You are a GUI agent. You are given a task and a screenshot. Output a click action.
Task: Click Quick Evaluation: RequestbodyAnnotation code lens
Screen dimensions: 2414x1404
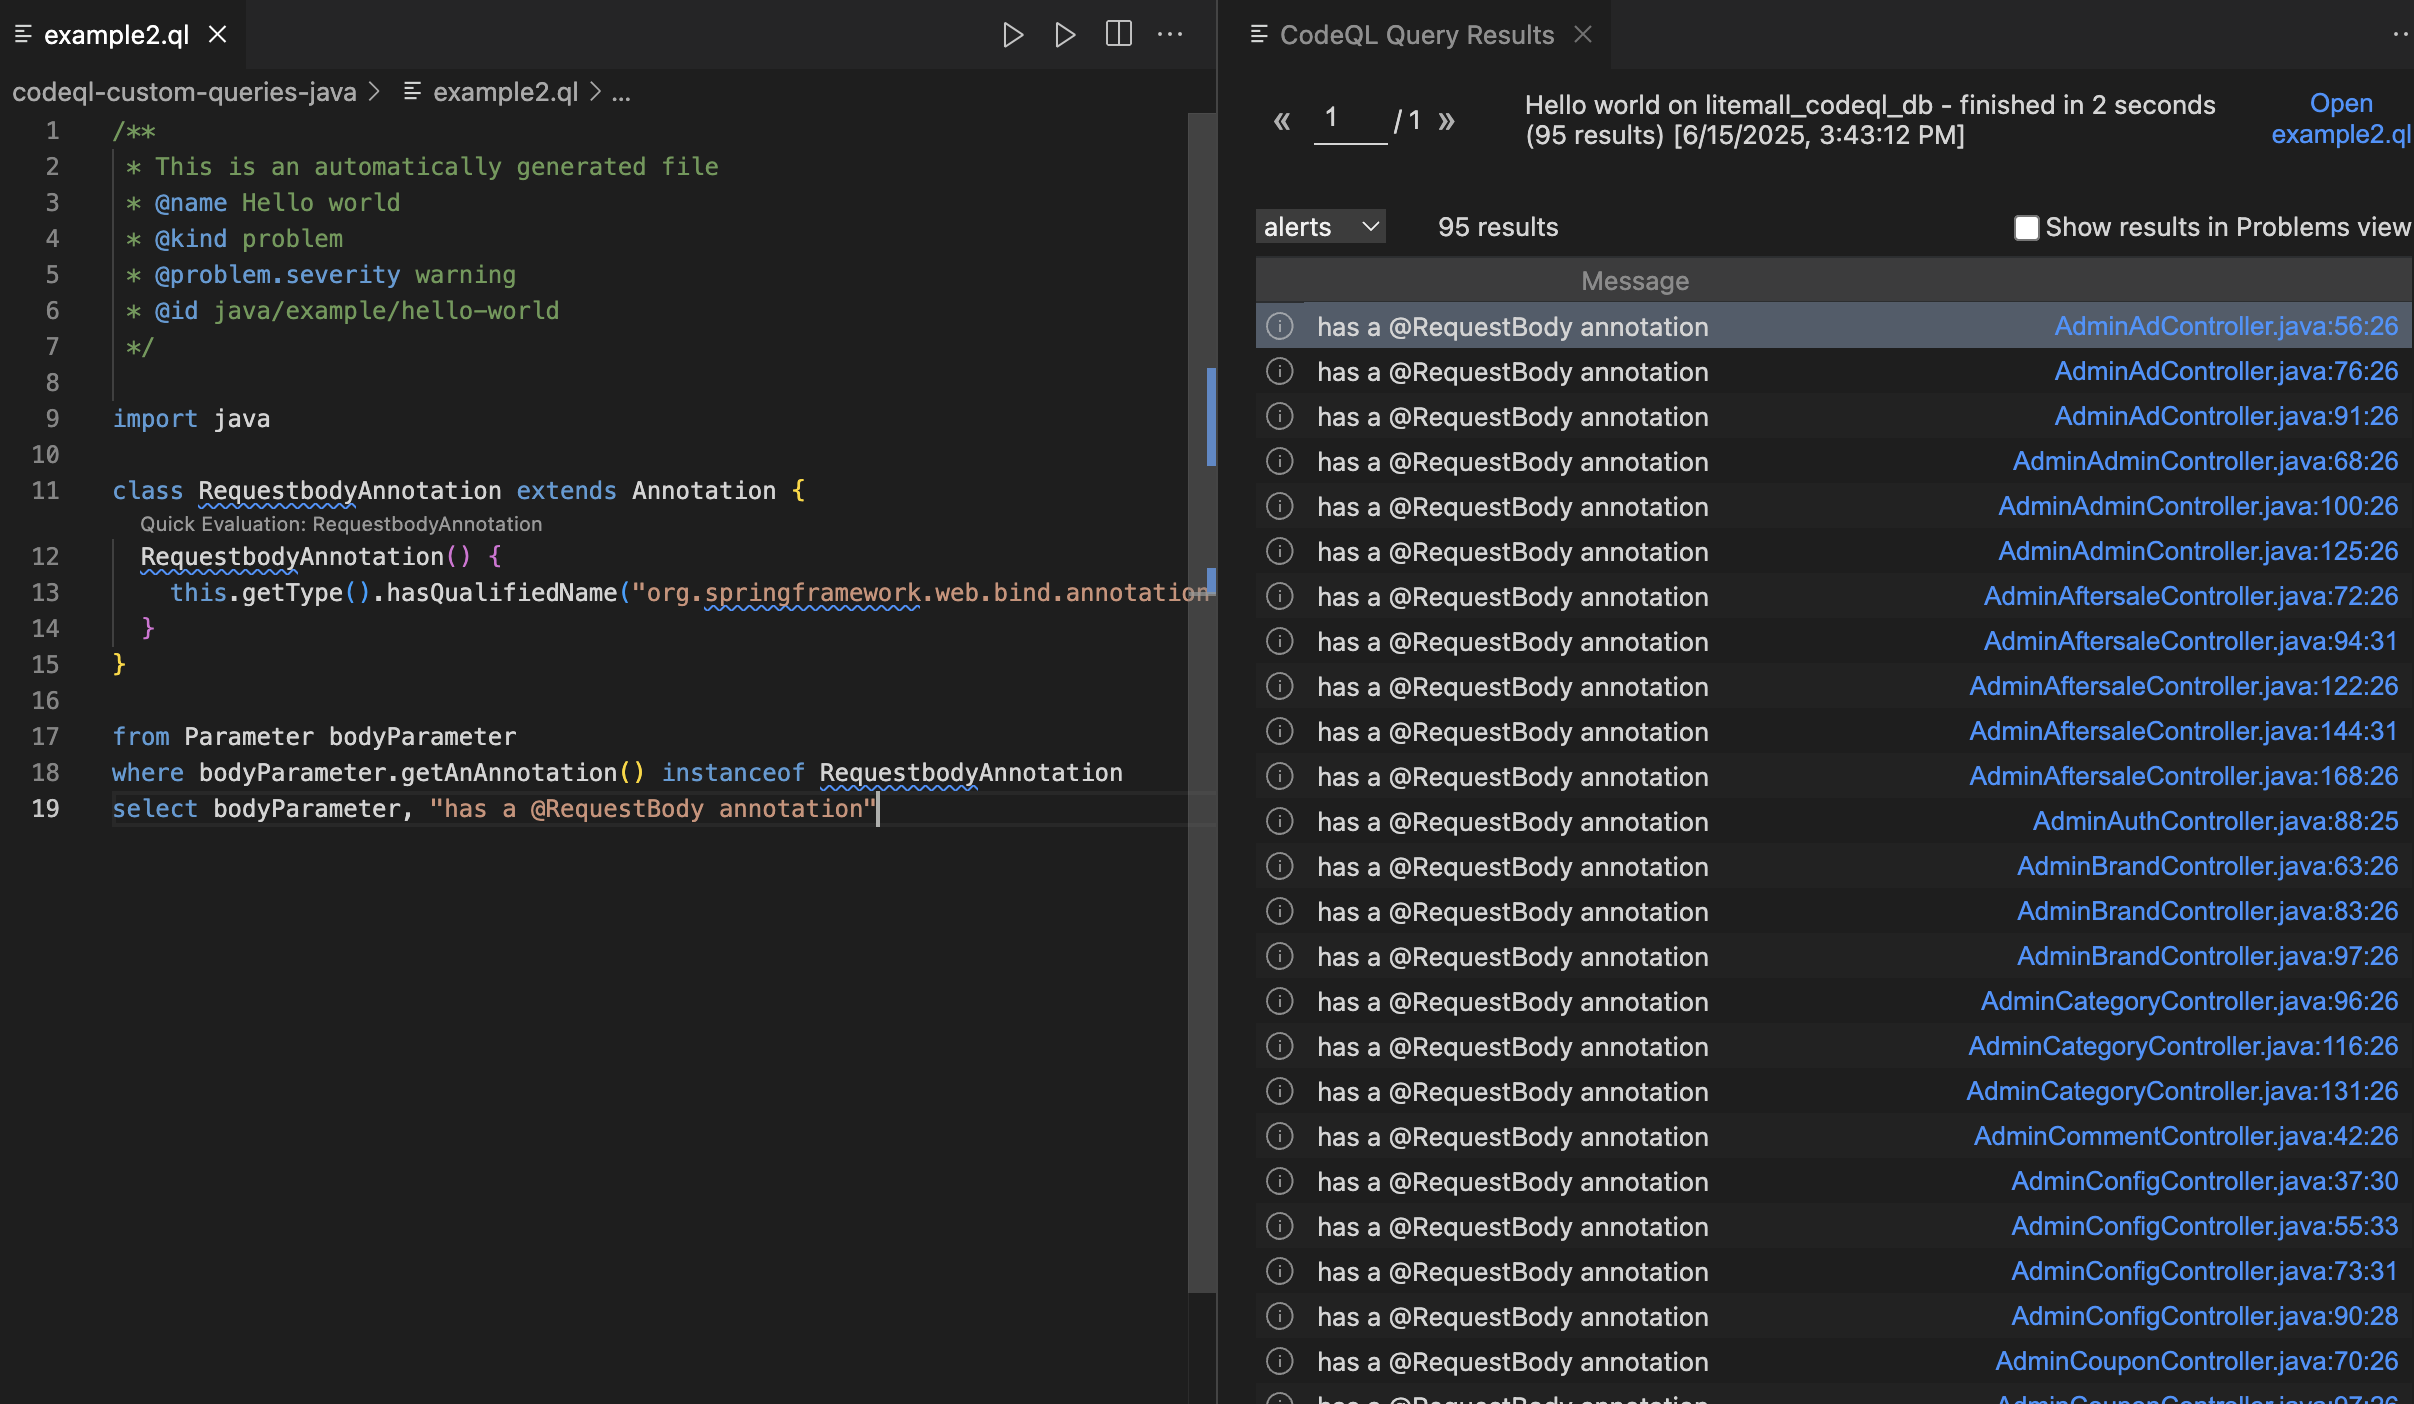click(341, 524)
